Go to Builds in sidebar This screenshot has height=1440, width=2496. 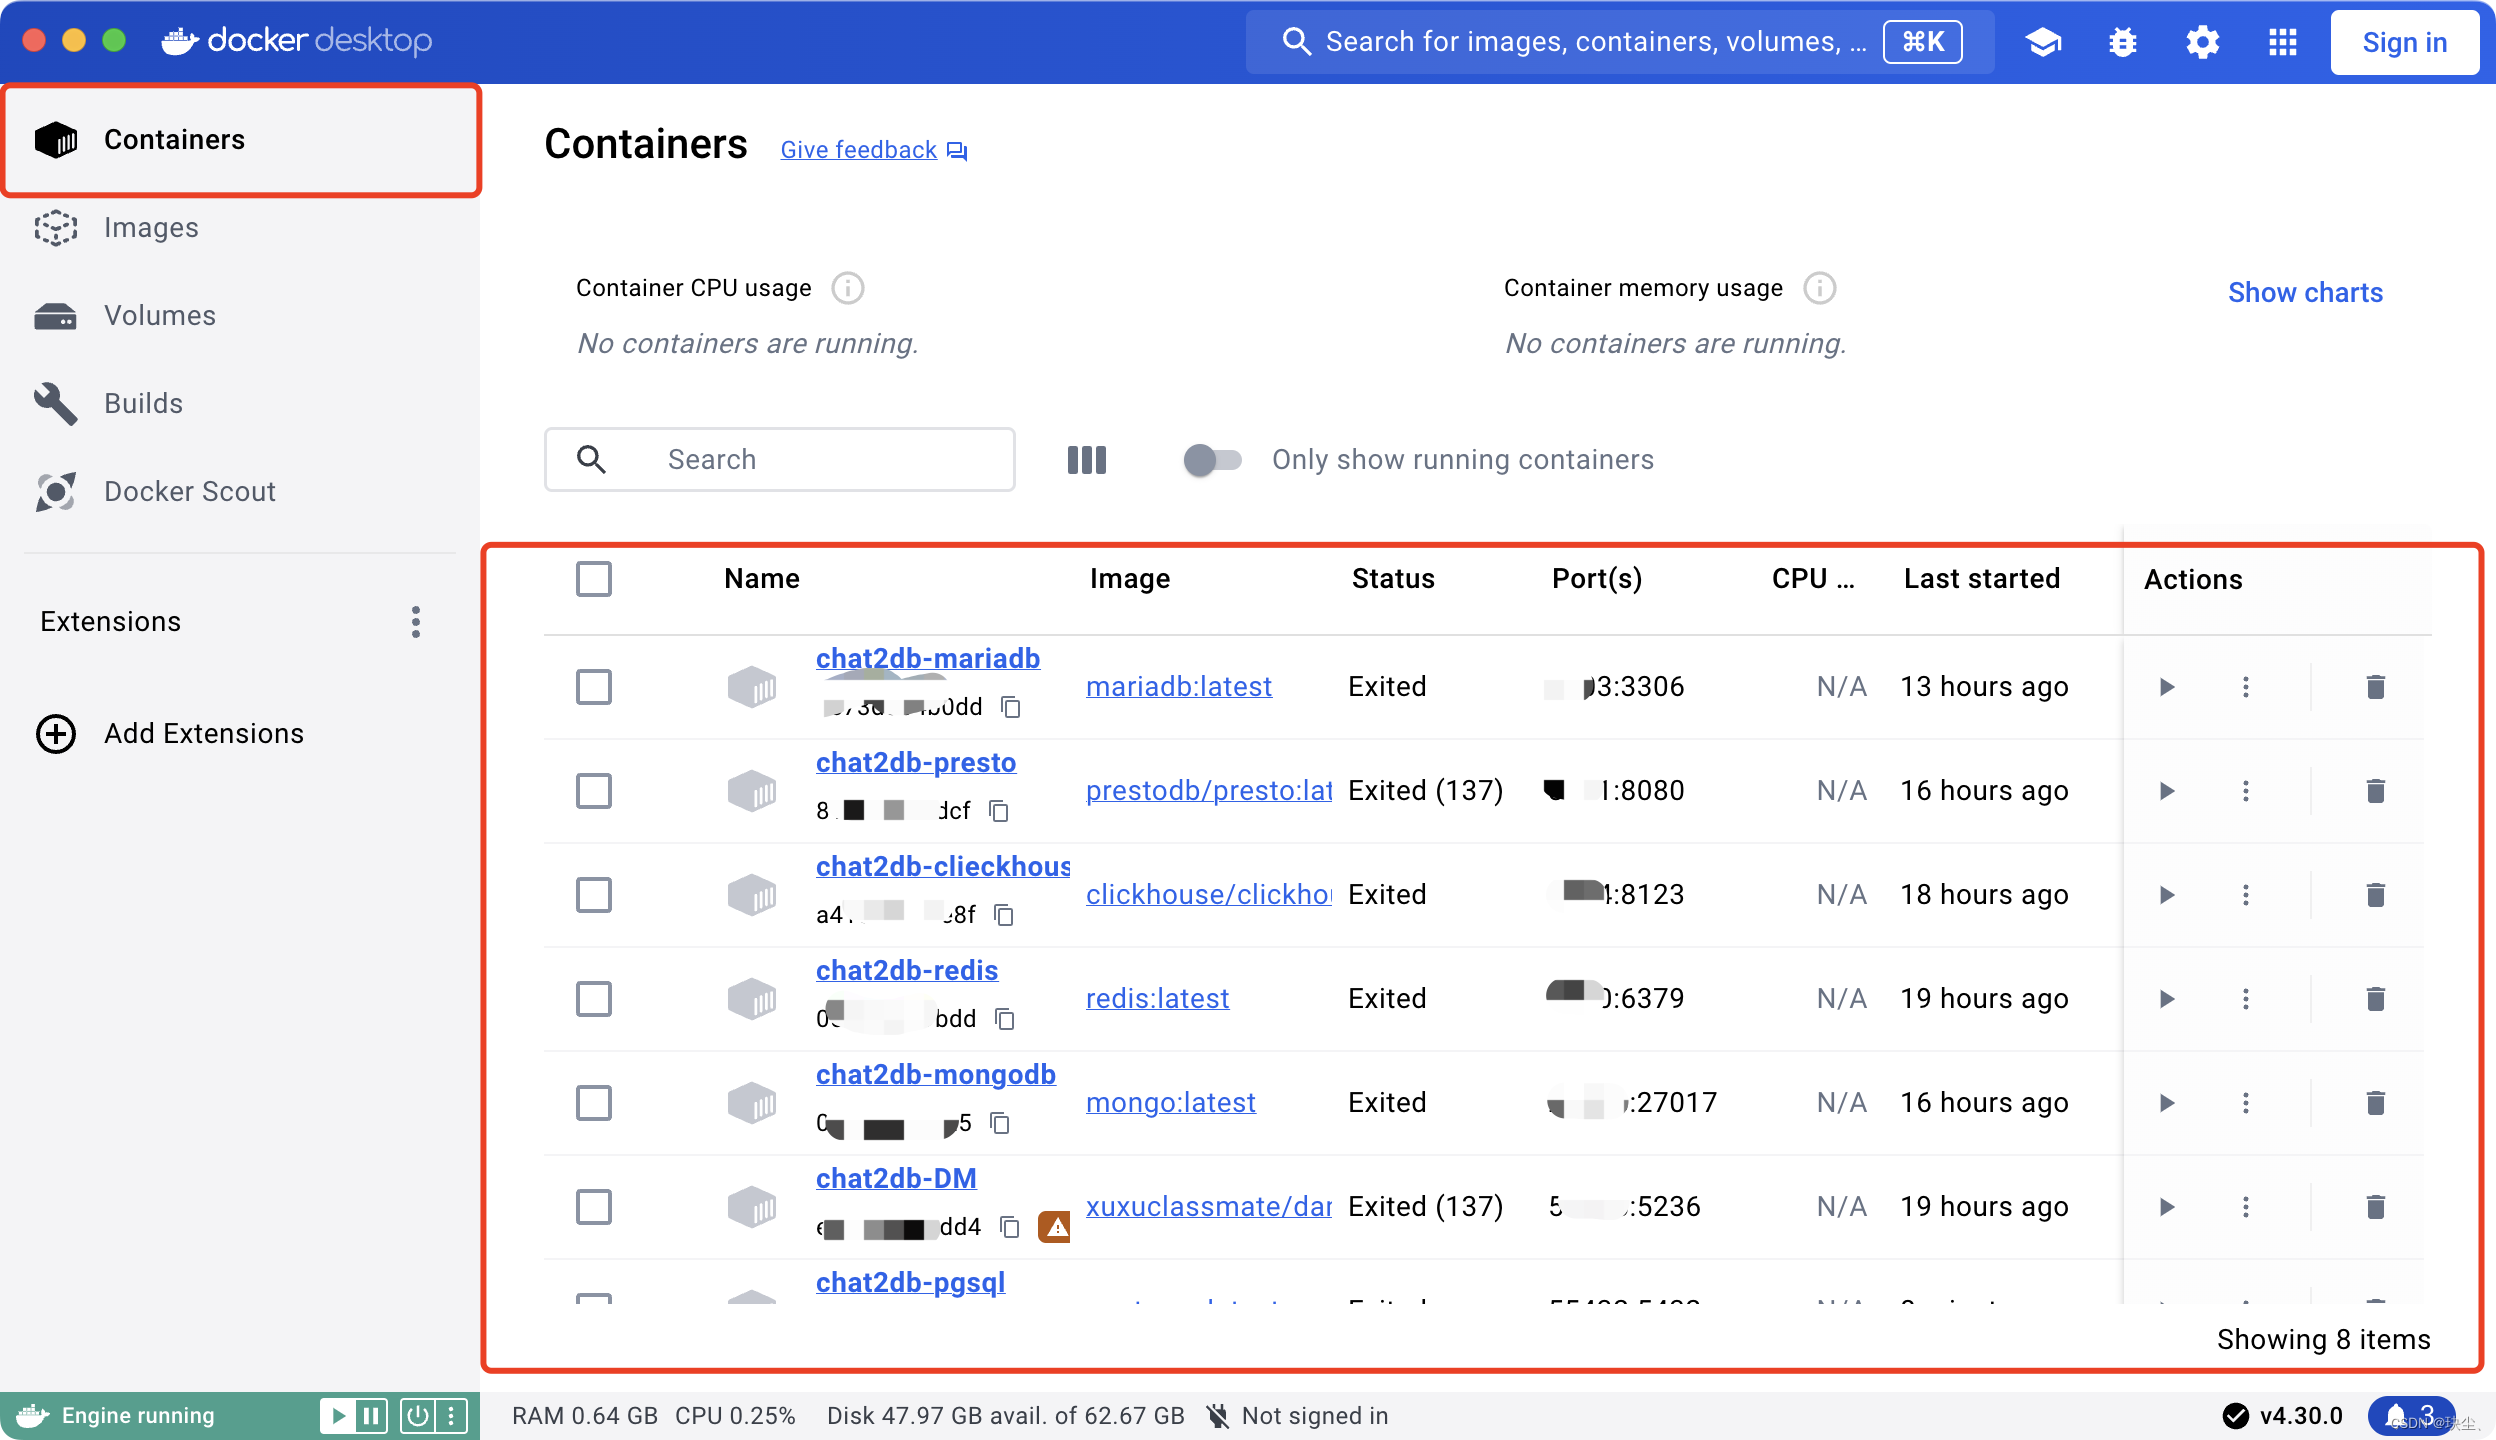coord(240,404)
